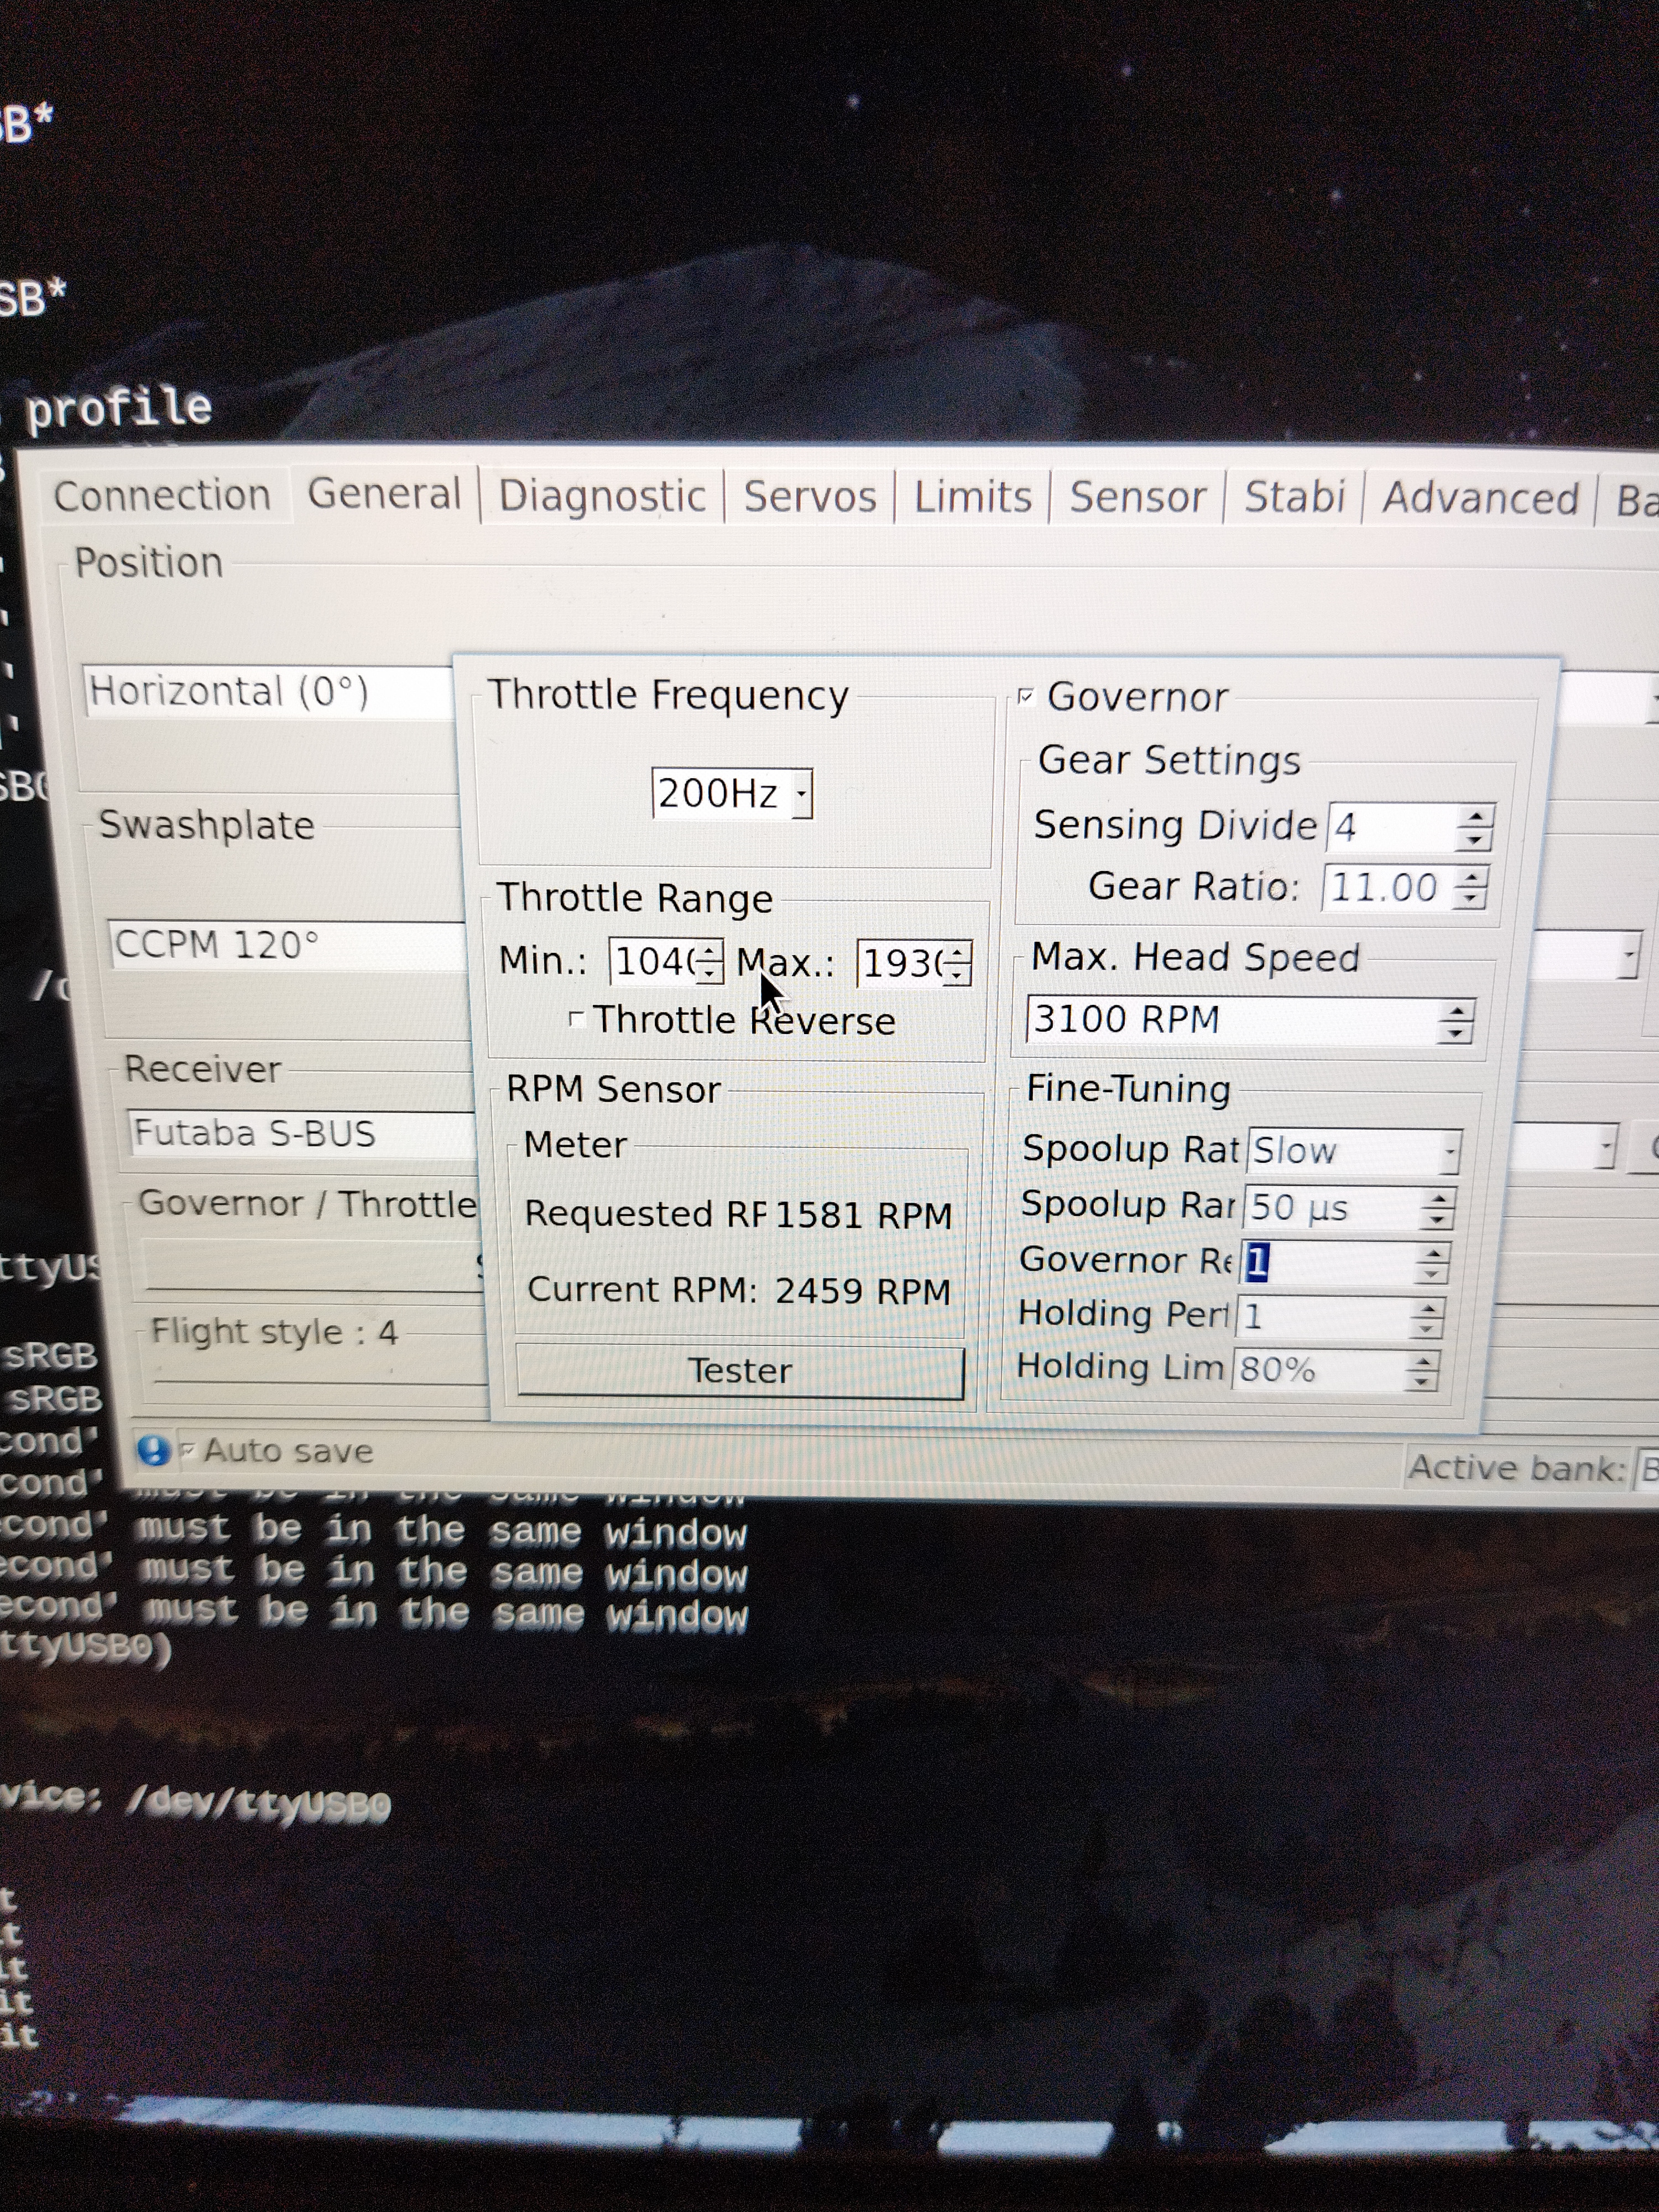The height and width of the screenshot is (2212, 1659).
Task: Click the Tester button
Action: click(x=739, y=1370)
